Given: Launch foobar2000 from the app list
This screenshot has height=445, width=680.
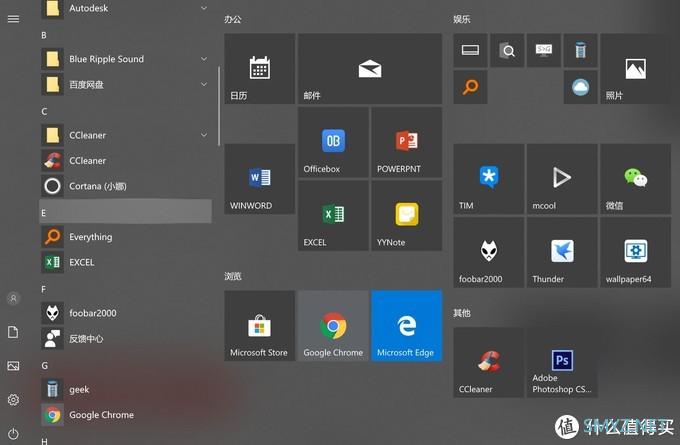Looking at the screenshot, I should coord(126,313).
